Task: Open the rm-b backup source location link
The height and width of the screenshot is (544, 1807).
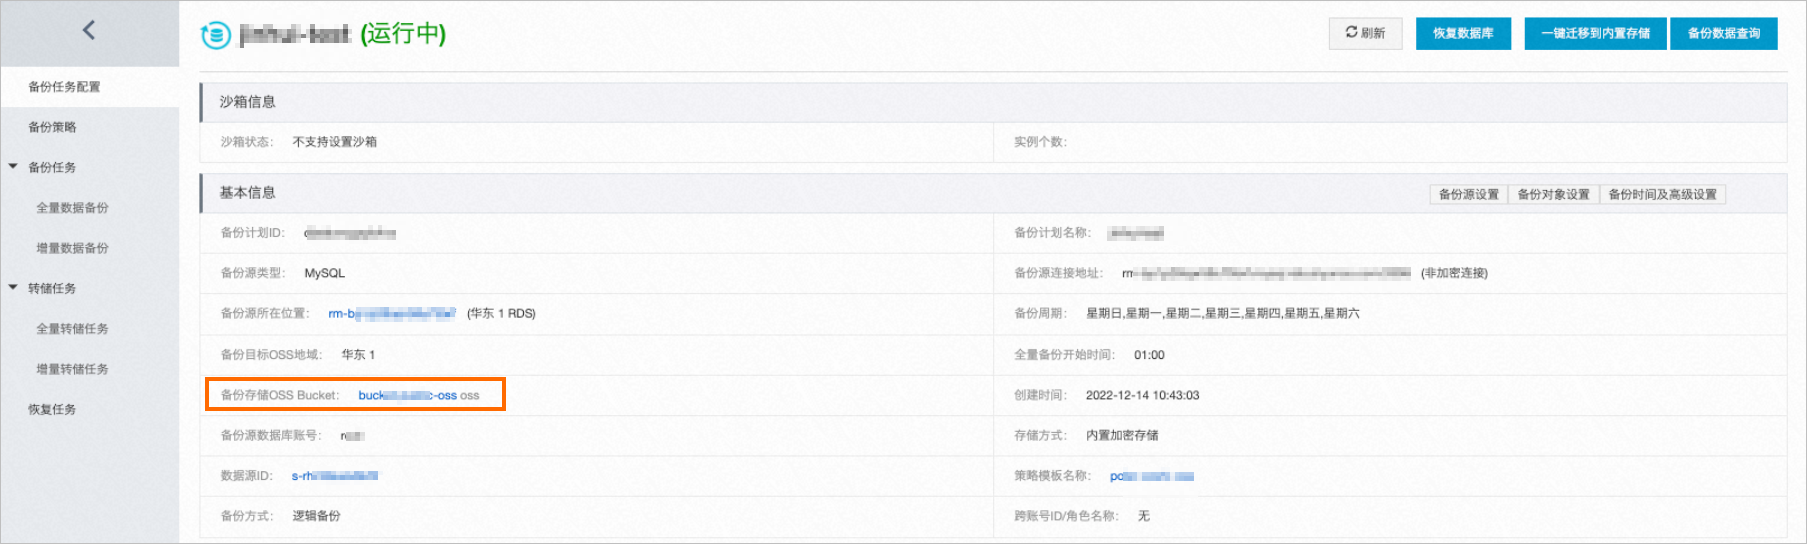Action: coord(392,313)
